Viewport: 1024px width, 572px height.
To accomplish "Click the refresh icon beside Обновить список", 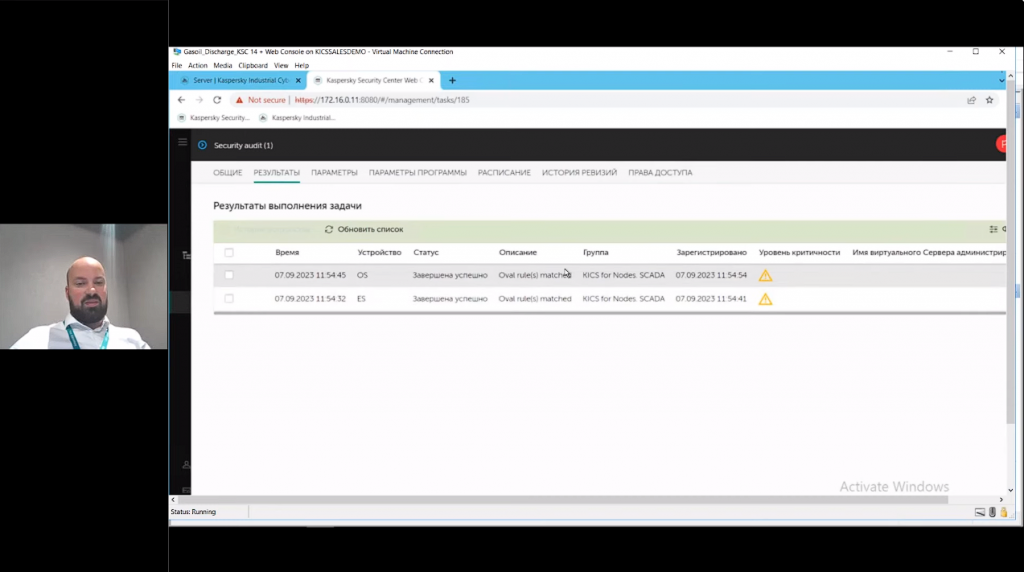I will point(329,229).
